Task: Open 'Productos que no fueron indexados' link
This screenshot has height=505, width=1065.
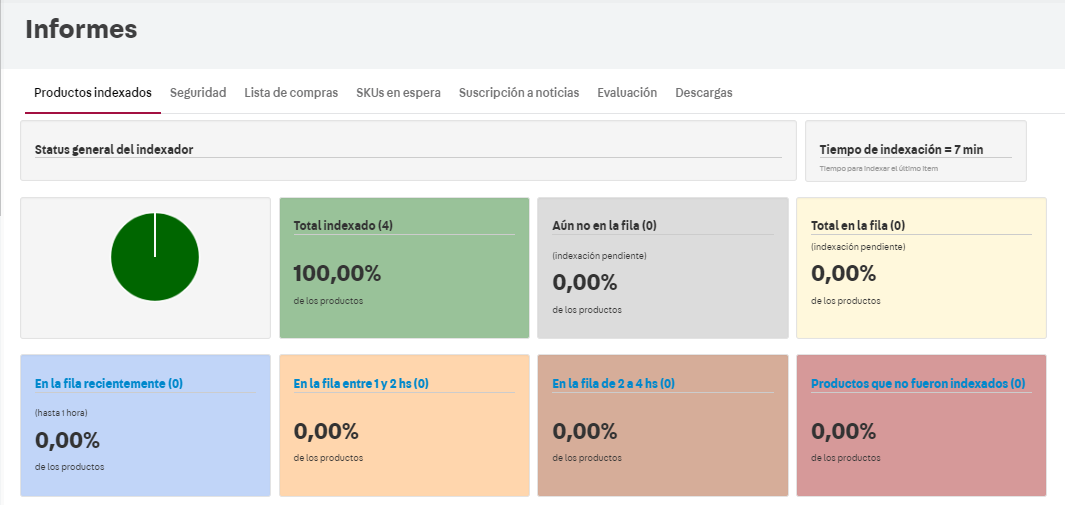Action: click(x=918, y=383)
